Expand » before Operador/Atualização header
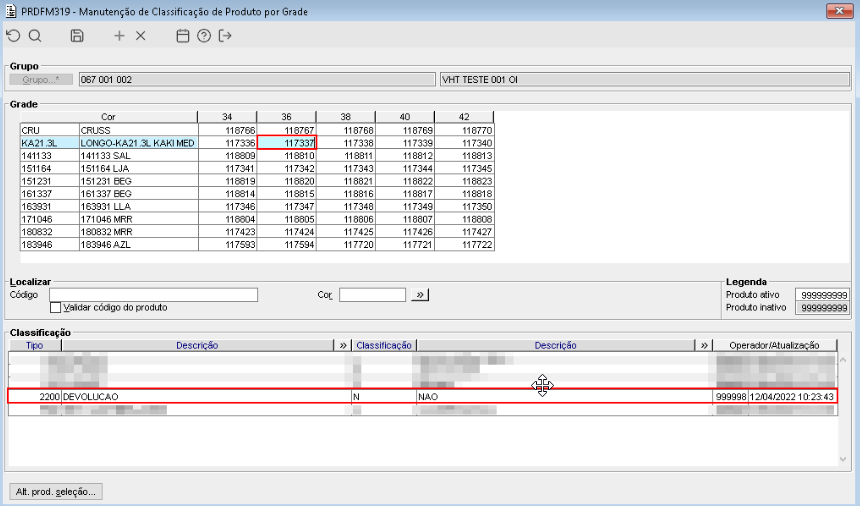The height and width of the screenshot is (506, 860). pyautogui.click(x=704, y=345)
